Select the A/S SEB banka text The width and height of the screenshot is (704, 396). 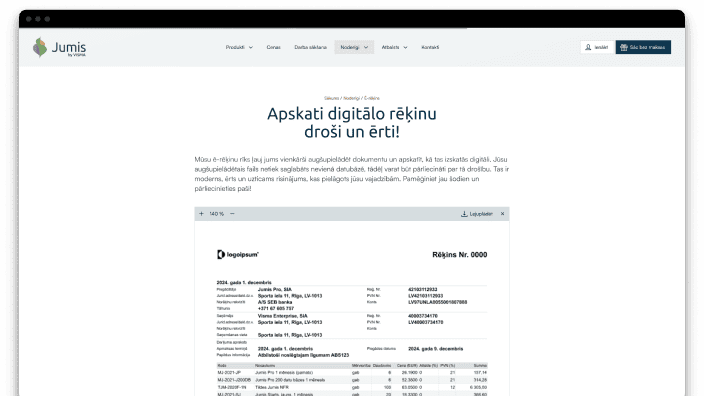[275, 302]
